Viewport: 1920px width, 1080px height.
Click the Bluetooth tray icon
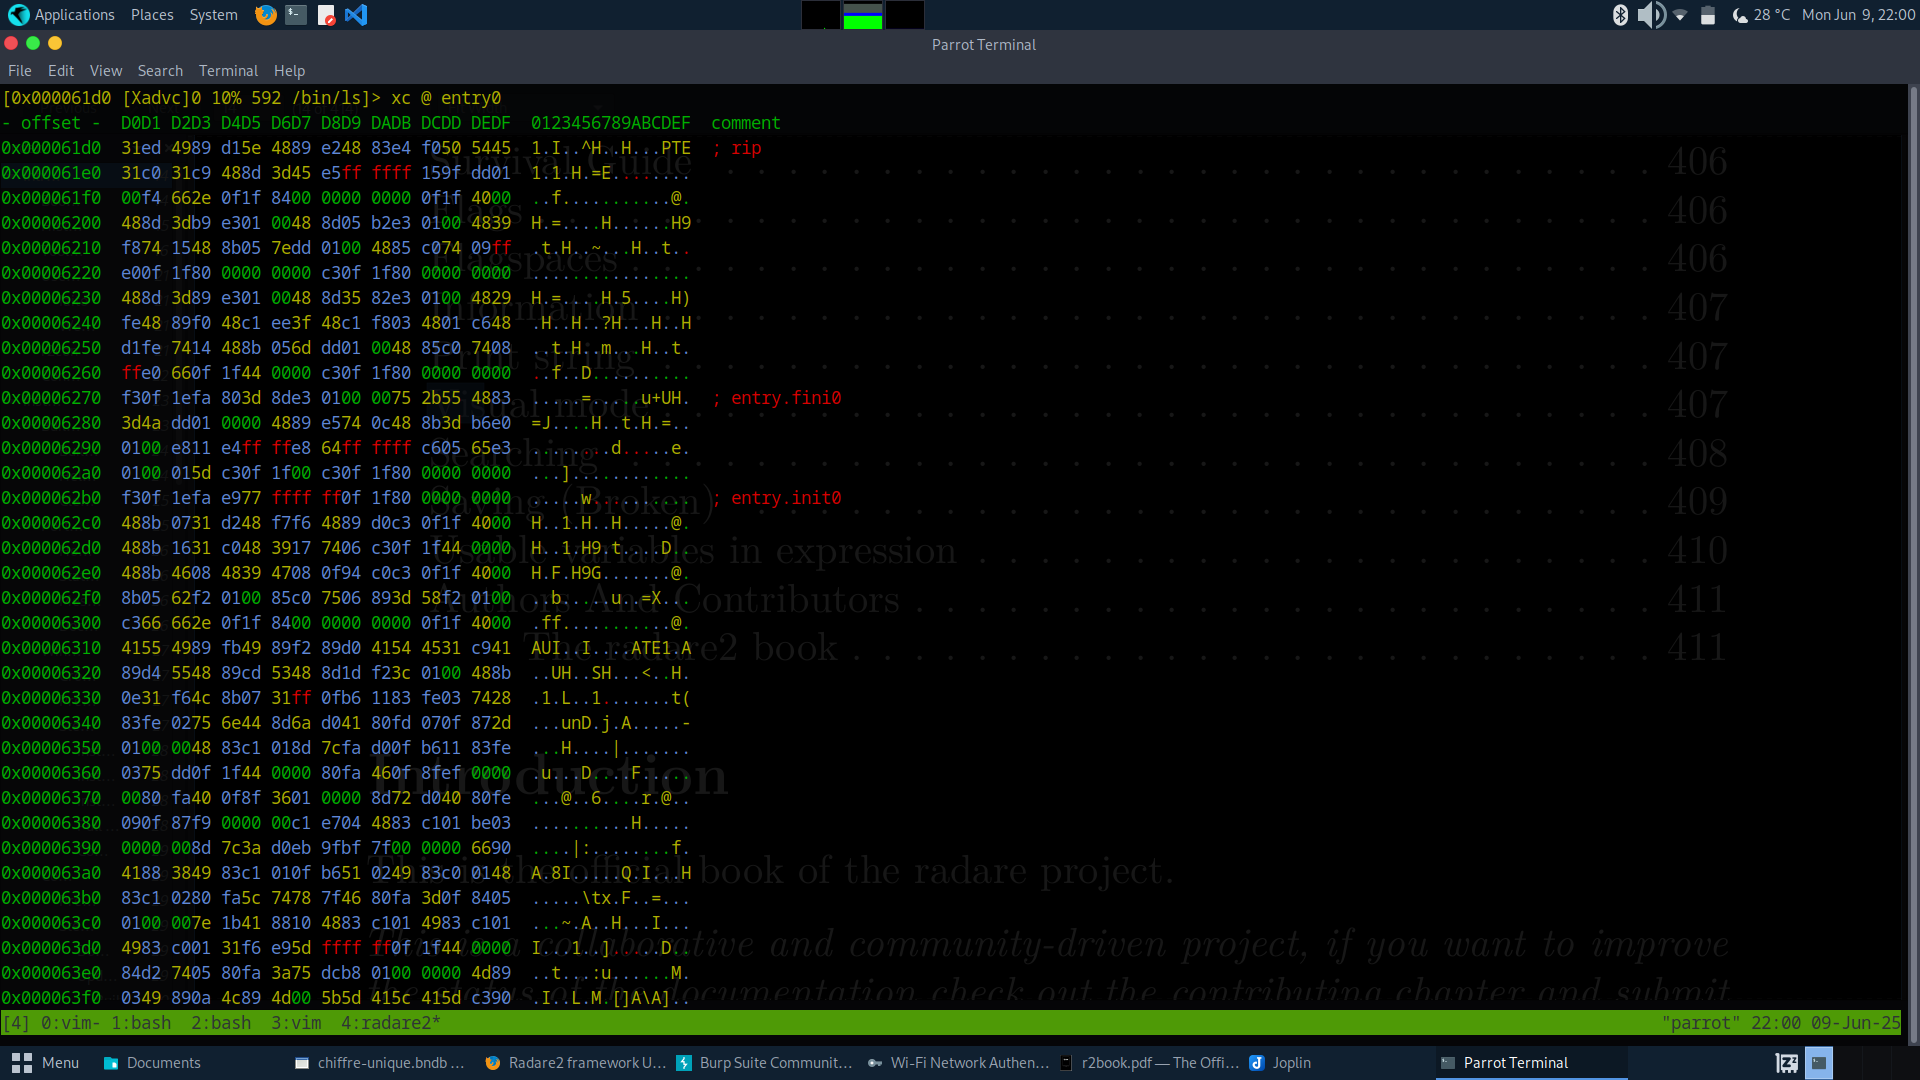(1620, 15)
